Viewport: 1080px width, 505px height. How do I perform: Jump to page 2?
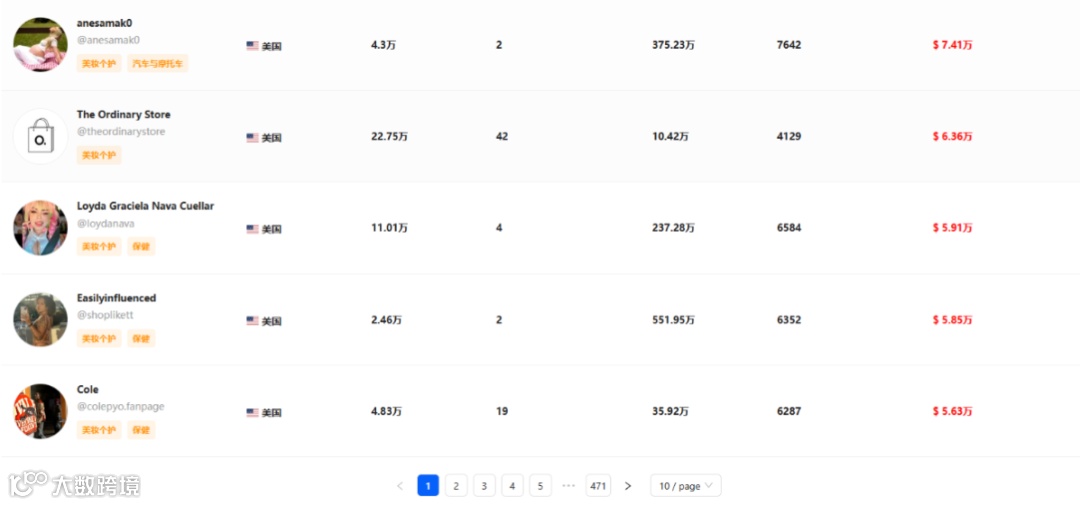[456, 486]
